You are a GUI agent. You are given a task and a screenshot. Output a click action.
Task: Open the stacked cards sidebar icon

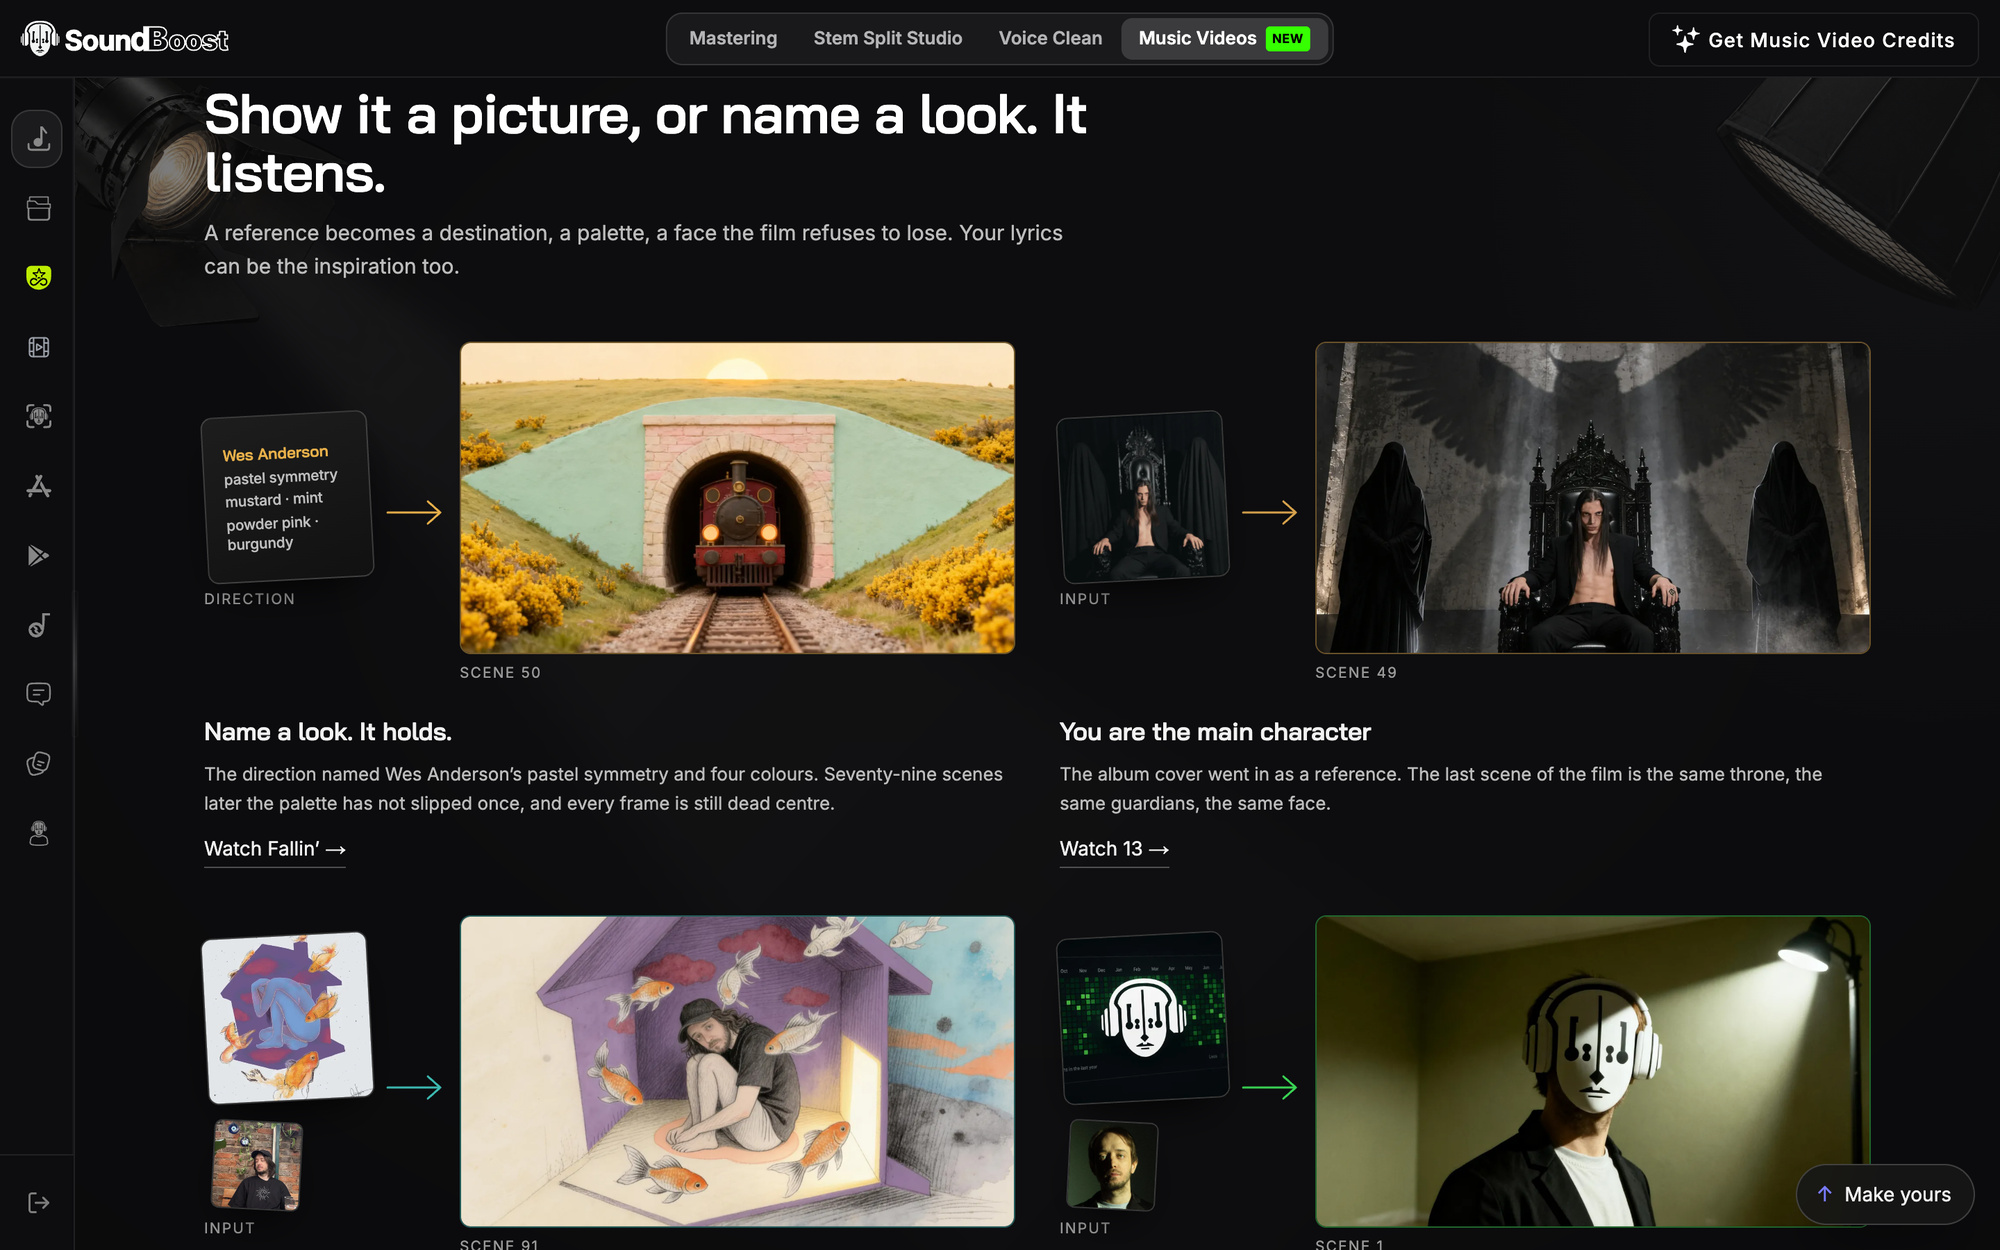point(38,764)
